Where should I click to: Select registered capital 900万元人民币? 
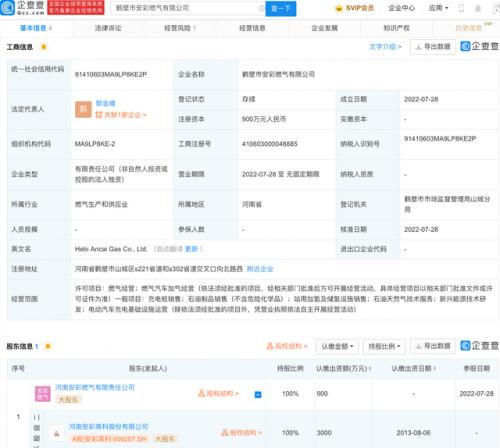pos(264,119)
